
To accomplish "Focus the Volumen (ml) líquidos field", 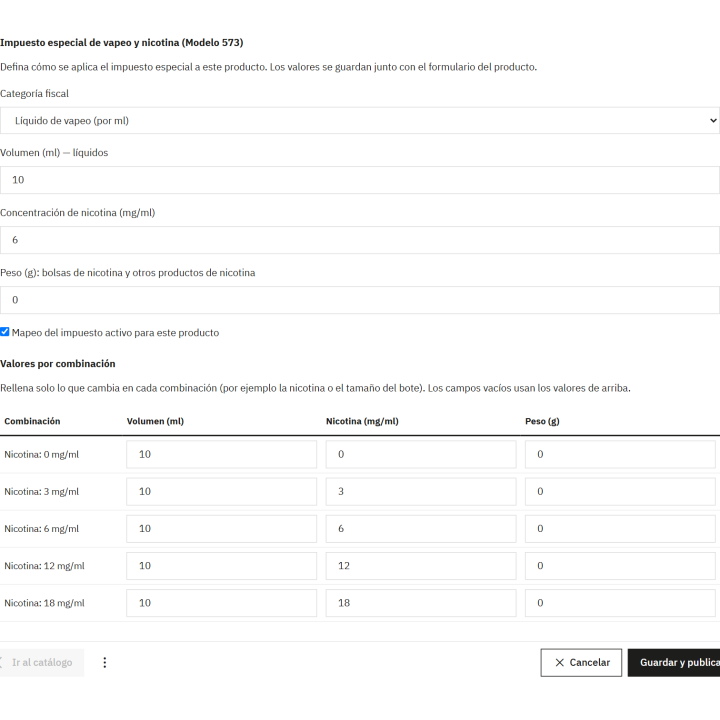I will tap(360, 180).
